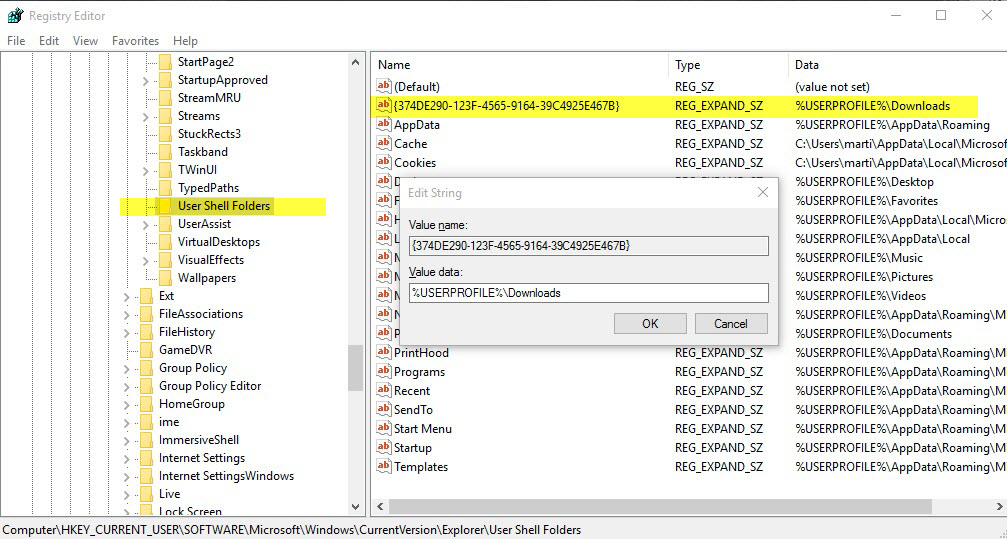Click the folder icon of ImmersiveShell key

pos(146,439)
